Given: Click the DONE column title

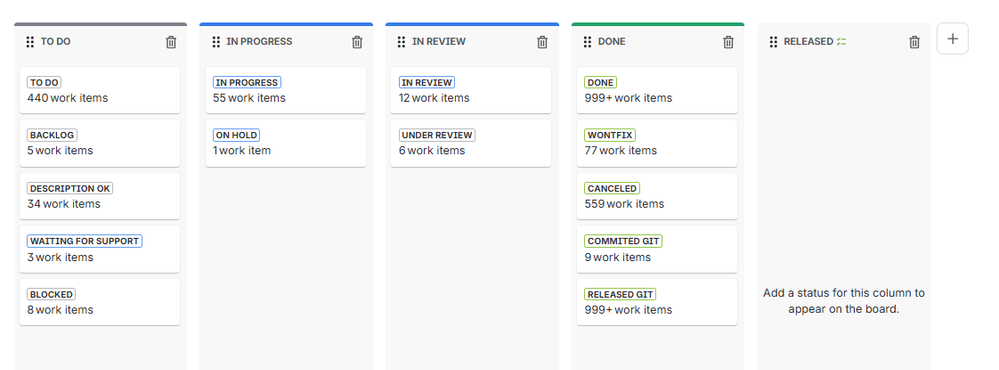Looking at the screenshot, I should pyautogui.click(x=612, y=41).
